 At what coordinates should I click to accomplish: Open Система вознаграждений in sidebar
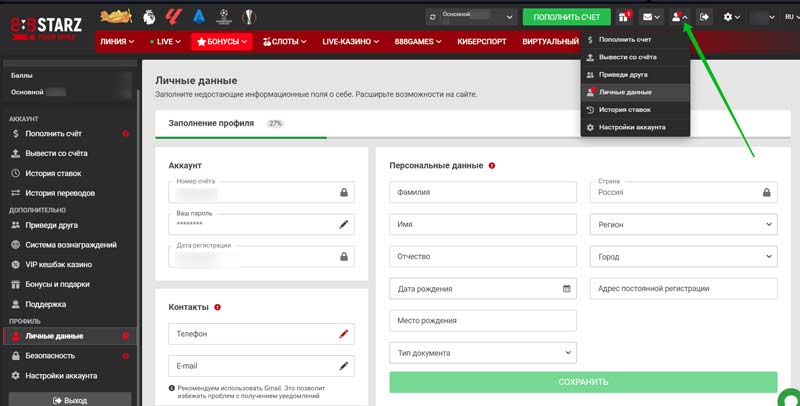(x=70, y=245)
